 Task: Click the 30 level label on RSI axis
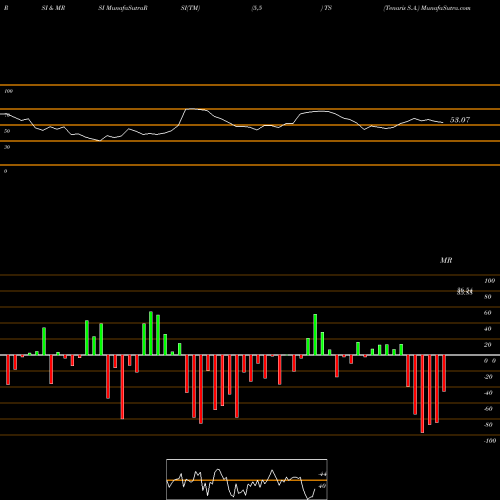(x=7, y=147)
